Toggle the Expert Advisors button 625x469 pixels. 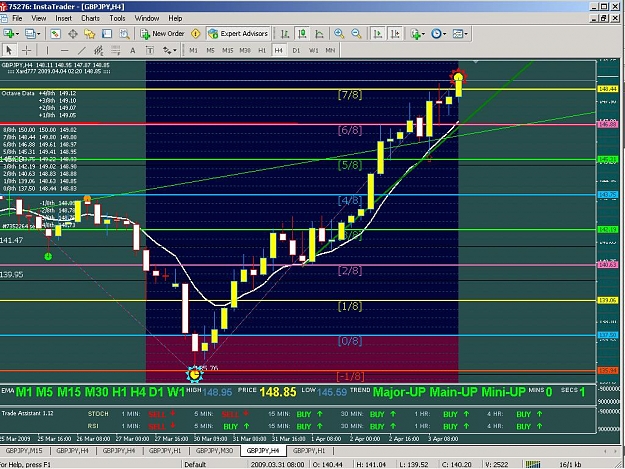(x=239, y=34)
